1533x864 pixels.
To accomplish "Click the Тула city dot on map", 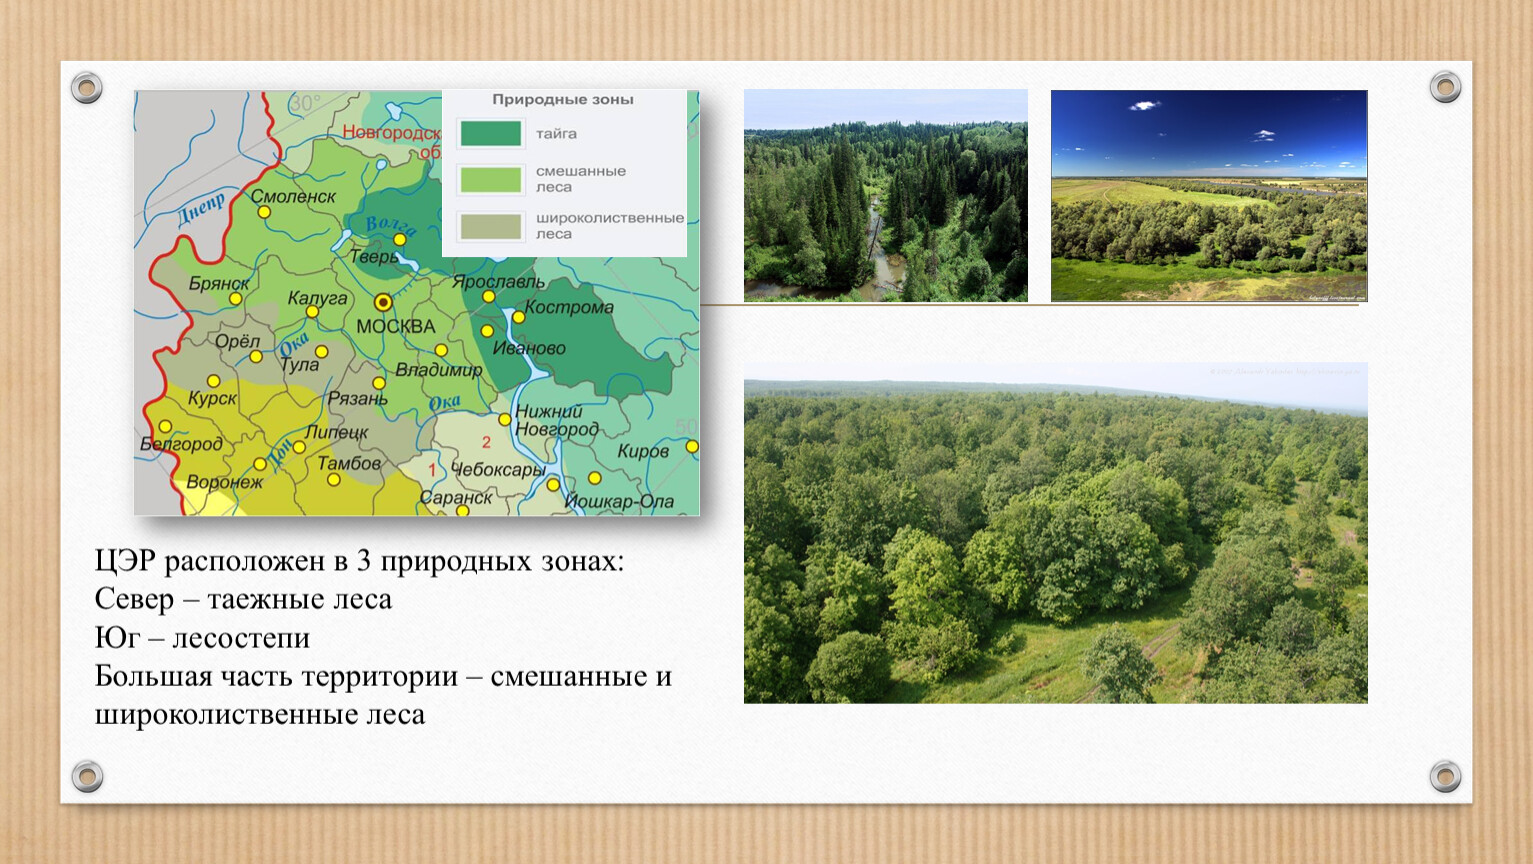I will [x=322, y=352].
